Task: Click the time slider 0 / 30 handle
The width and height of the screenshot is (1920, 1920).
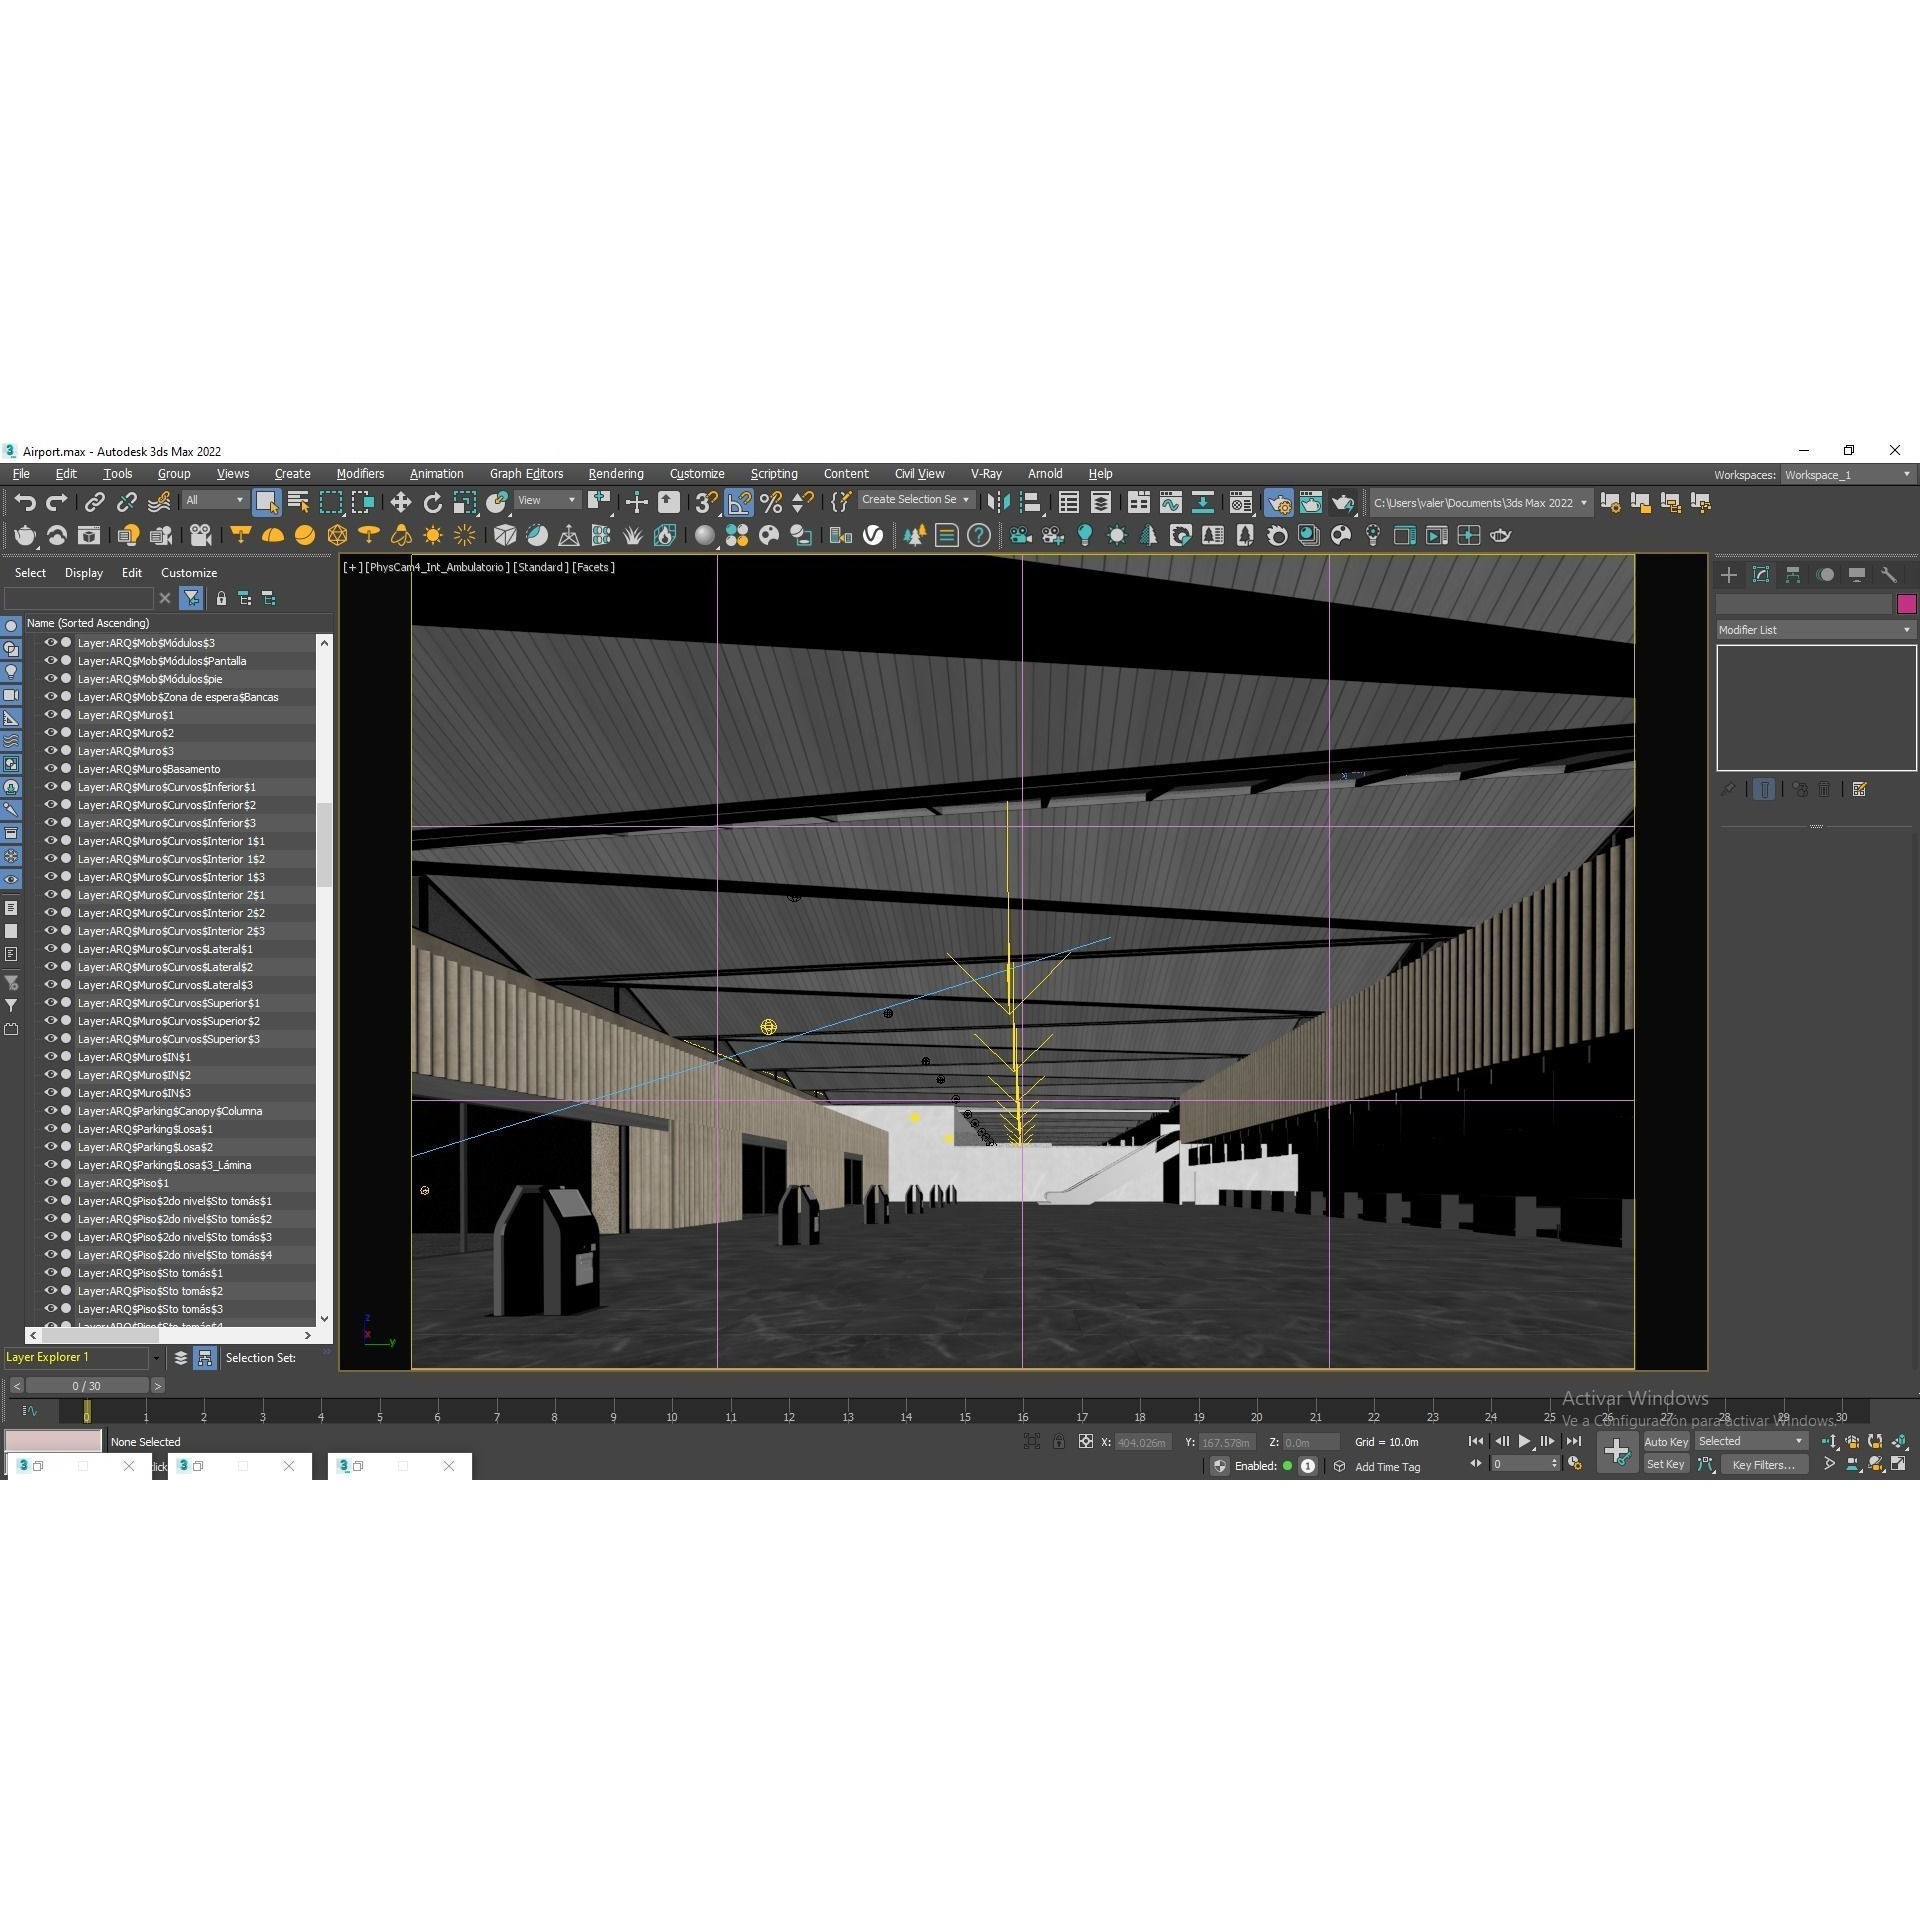Action: [87, 1386]
